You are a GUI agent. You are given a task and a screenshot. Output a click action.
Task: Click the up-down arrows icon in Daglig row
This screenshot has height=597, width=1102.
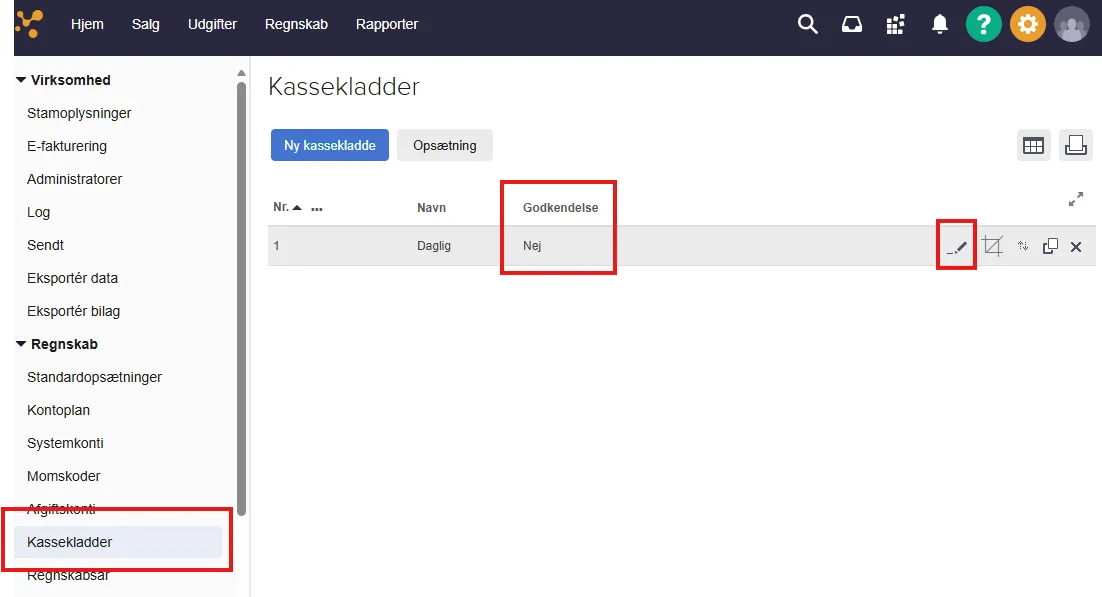pos(1023,246)
